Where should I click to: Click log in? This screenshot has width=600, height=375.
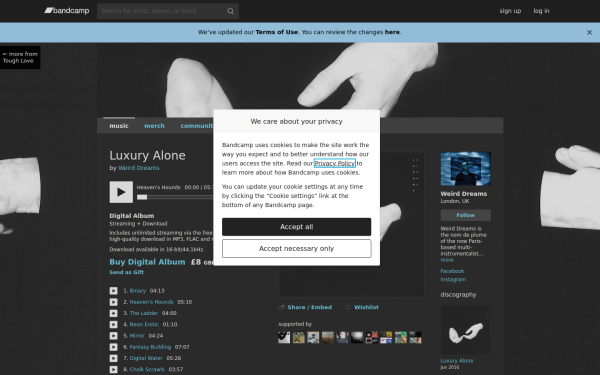coord(541,11)
